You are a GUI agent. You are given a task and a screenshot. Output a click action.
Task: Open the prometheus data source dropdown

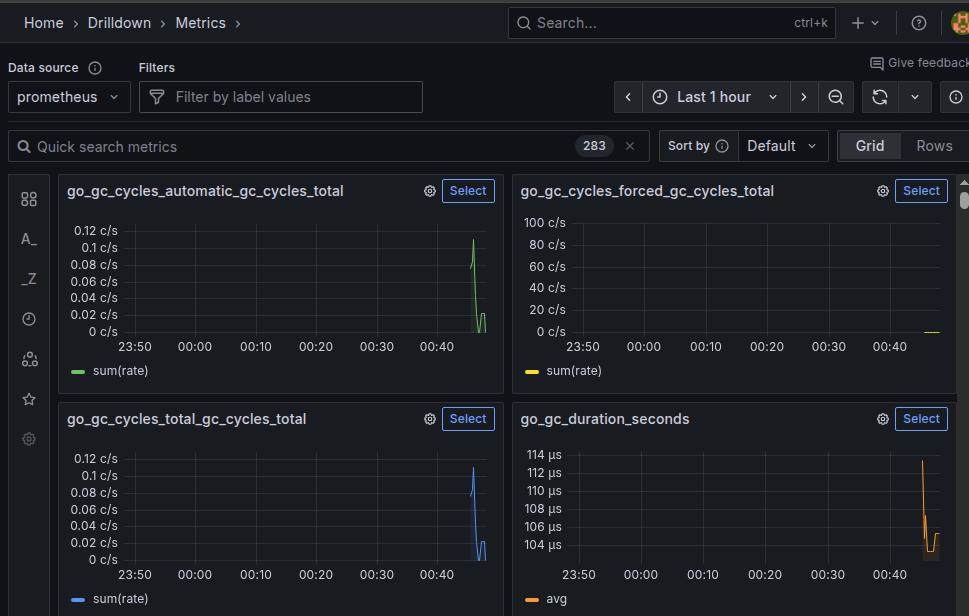(69, 97)
